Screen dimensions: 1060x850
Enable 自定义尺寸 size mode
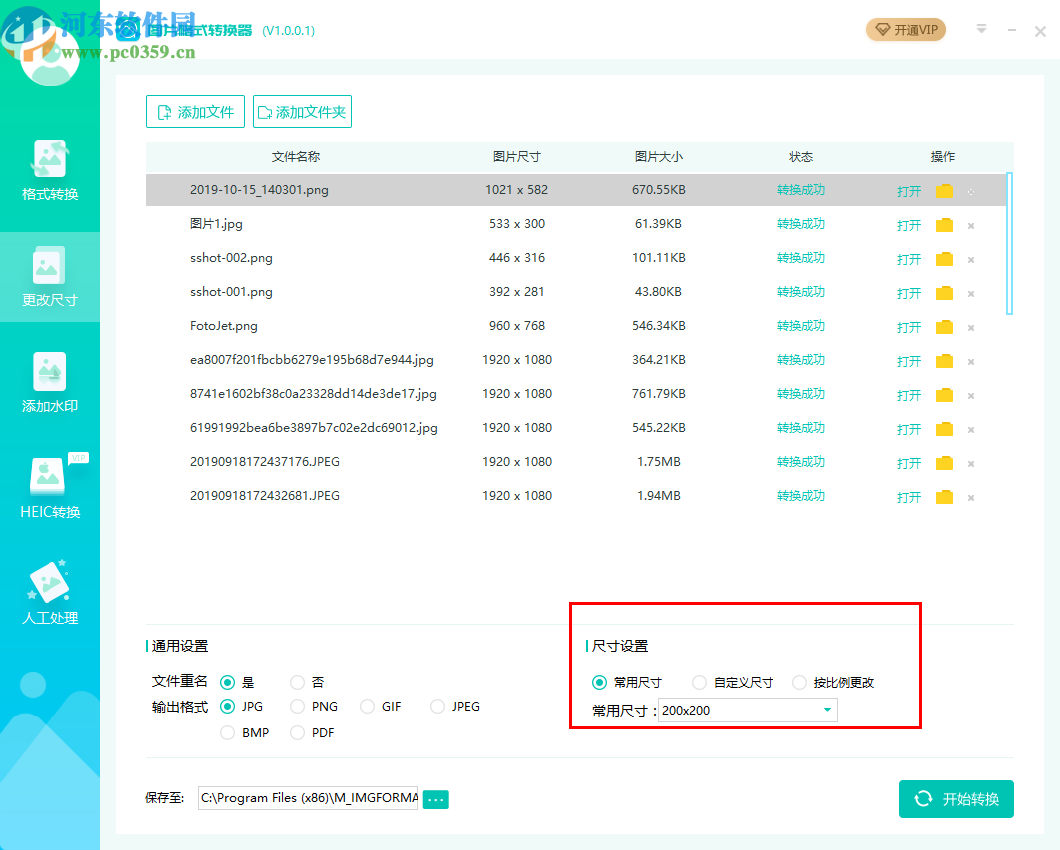pos(699,683)
